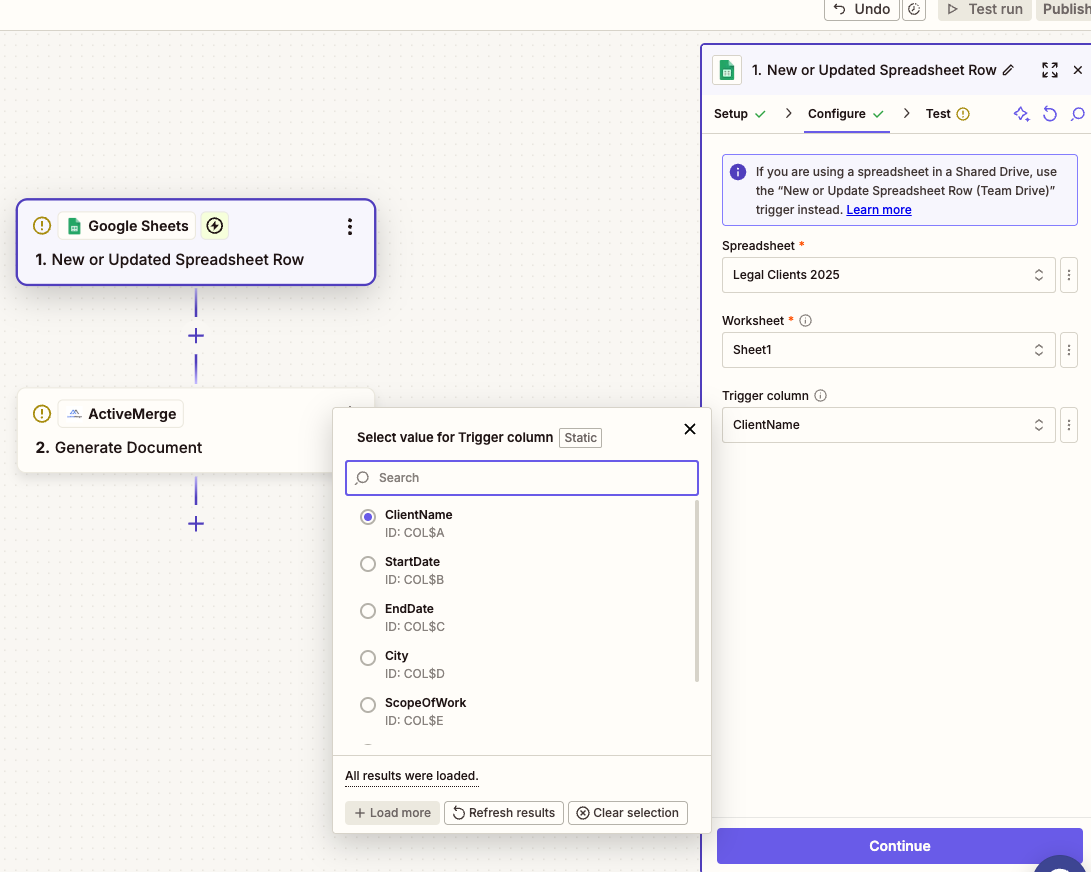Screen dimensions: 1091x872
Task: Choose the City radio option
Action: click(x=368, y=658)
